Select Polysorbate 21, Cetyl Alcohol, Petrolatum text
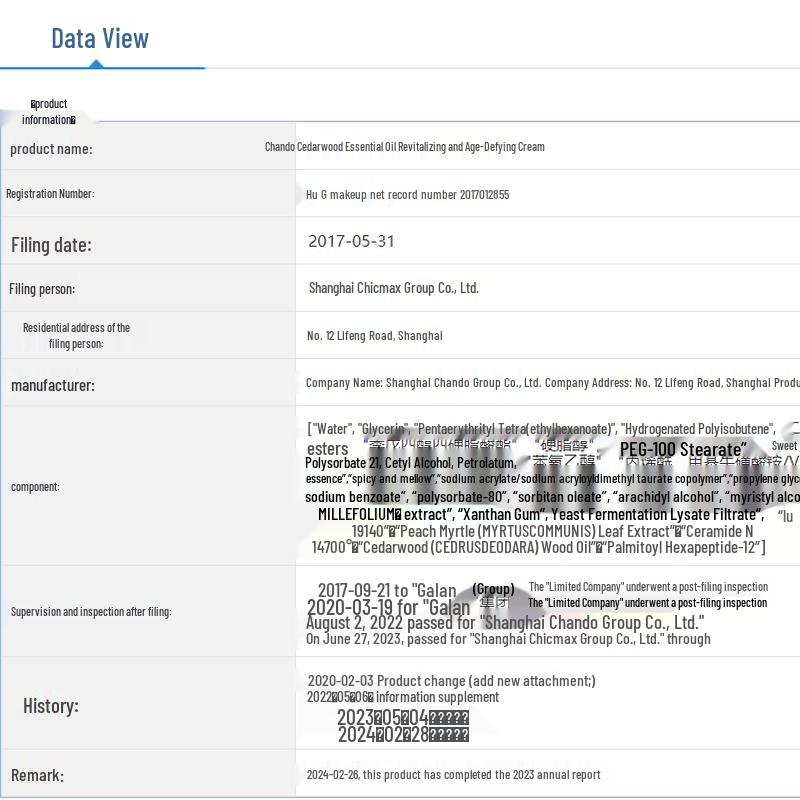 point(411,463)
